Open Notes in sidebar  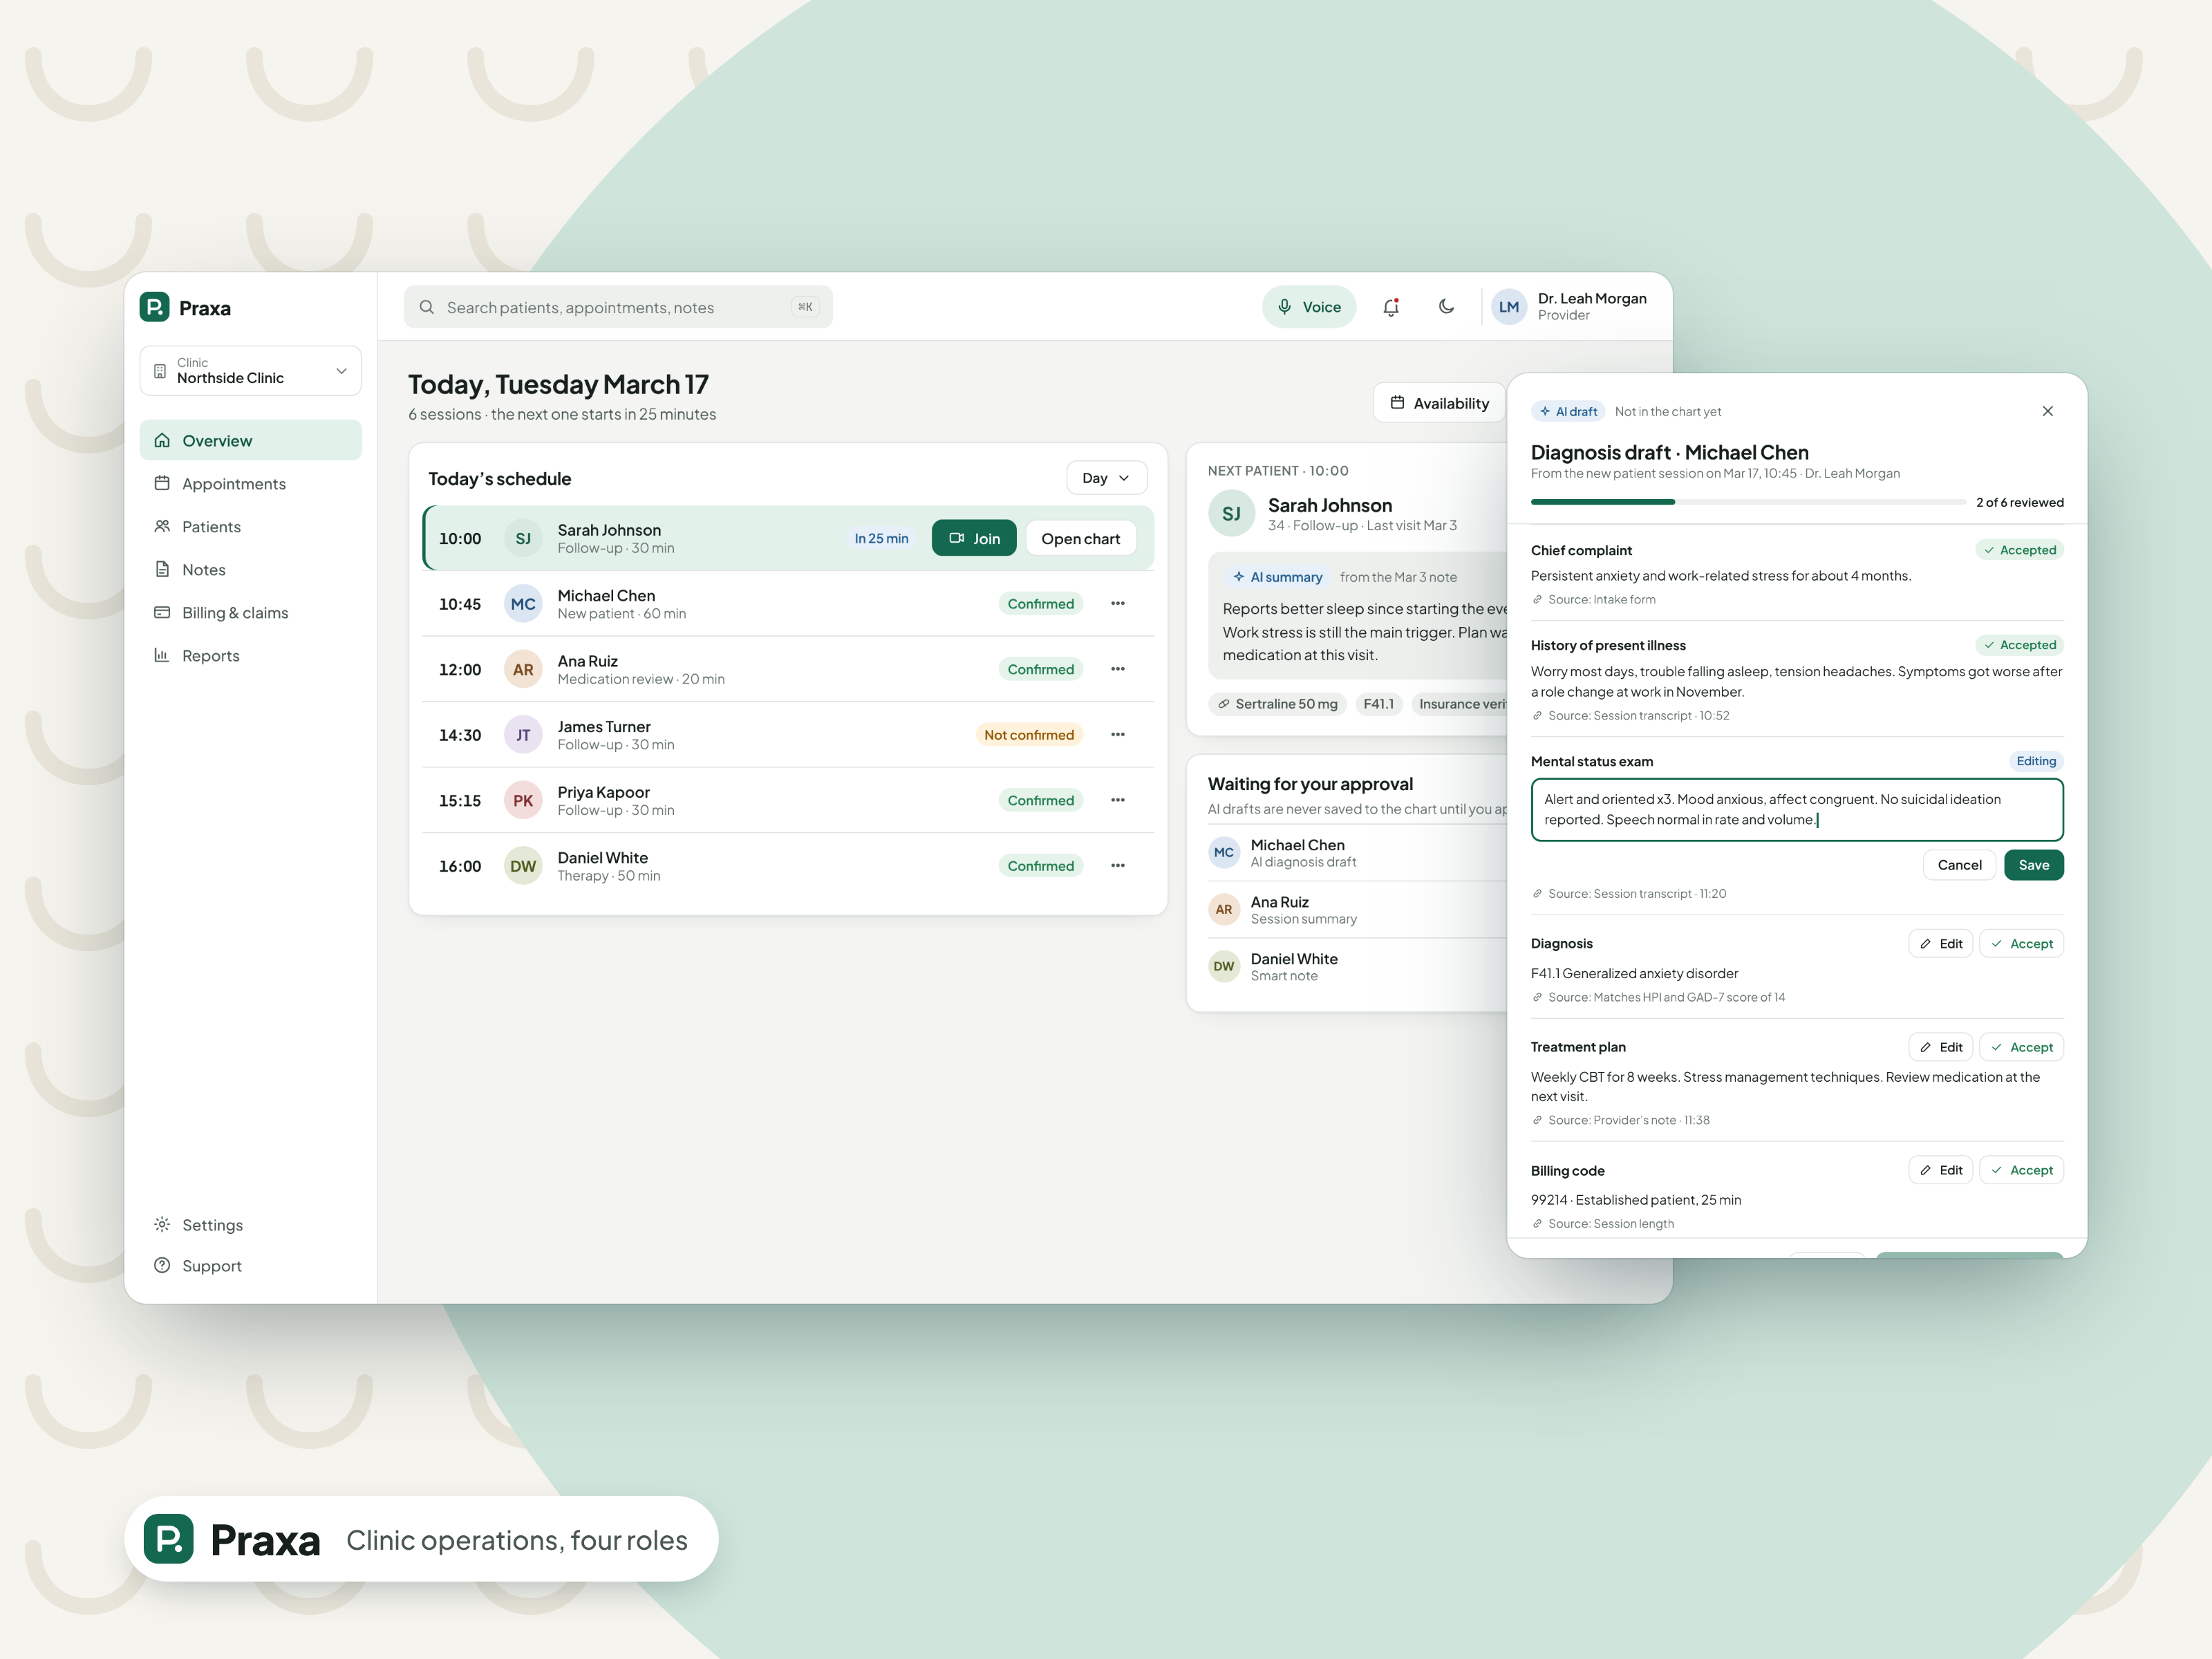tap(250, 569)
